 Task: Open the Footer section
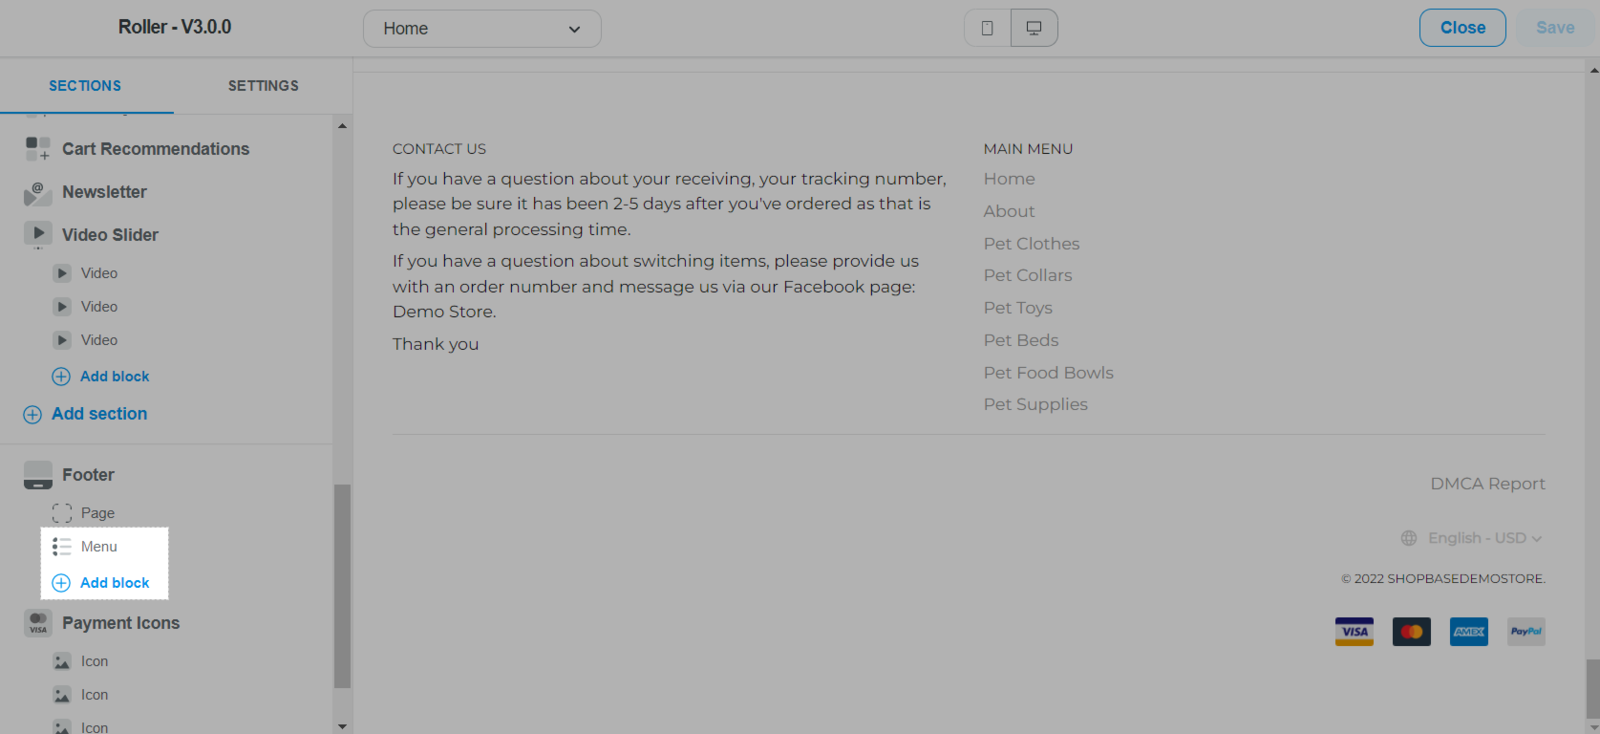point(88,475)
